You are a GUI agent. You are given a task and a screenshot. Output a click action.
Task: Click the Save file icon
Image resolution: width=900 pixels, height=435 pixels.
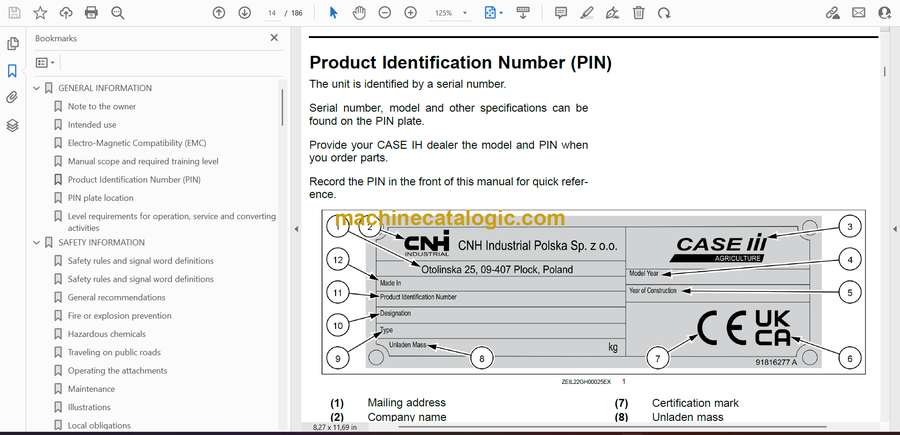[14, 13]
